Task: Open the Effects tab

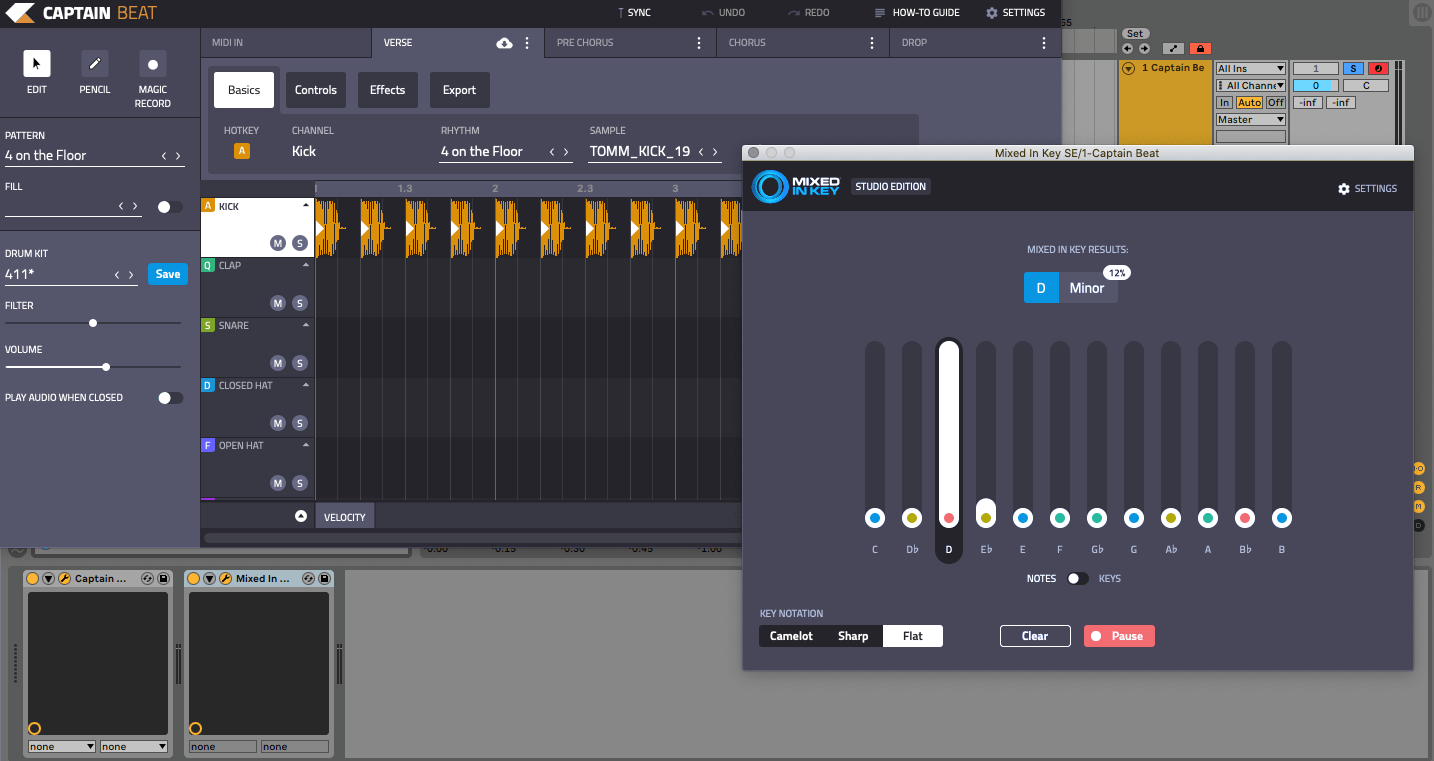Action: 388,90
